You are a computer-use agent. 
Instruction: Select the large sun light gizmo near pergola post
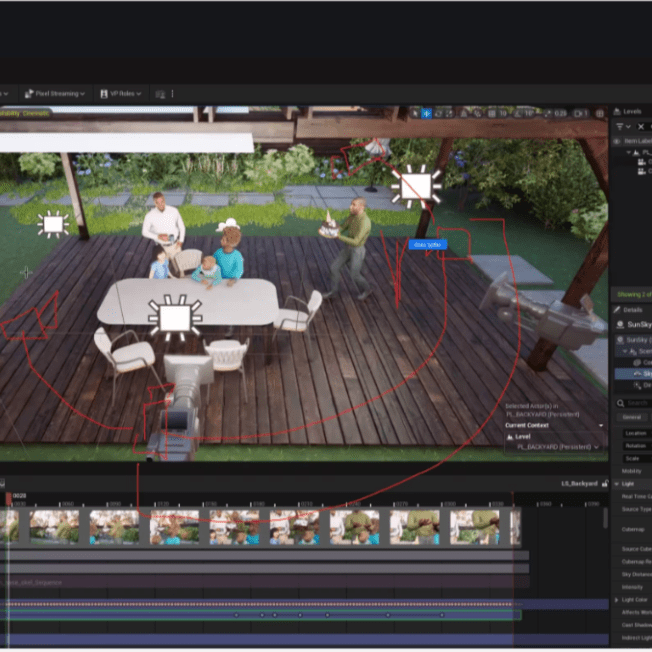point(416,186)
